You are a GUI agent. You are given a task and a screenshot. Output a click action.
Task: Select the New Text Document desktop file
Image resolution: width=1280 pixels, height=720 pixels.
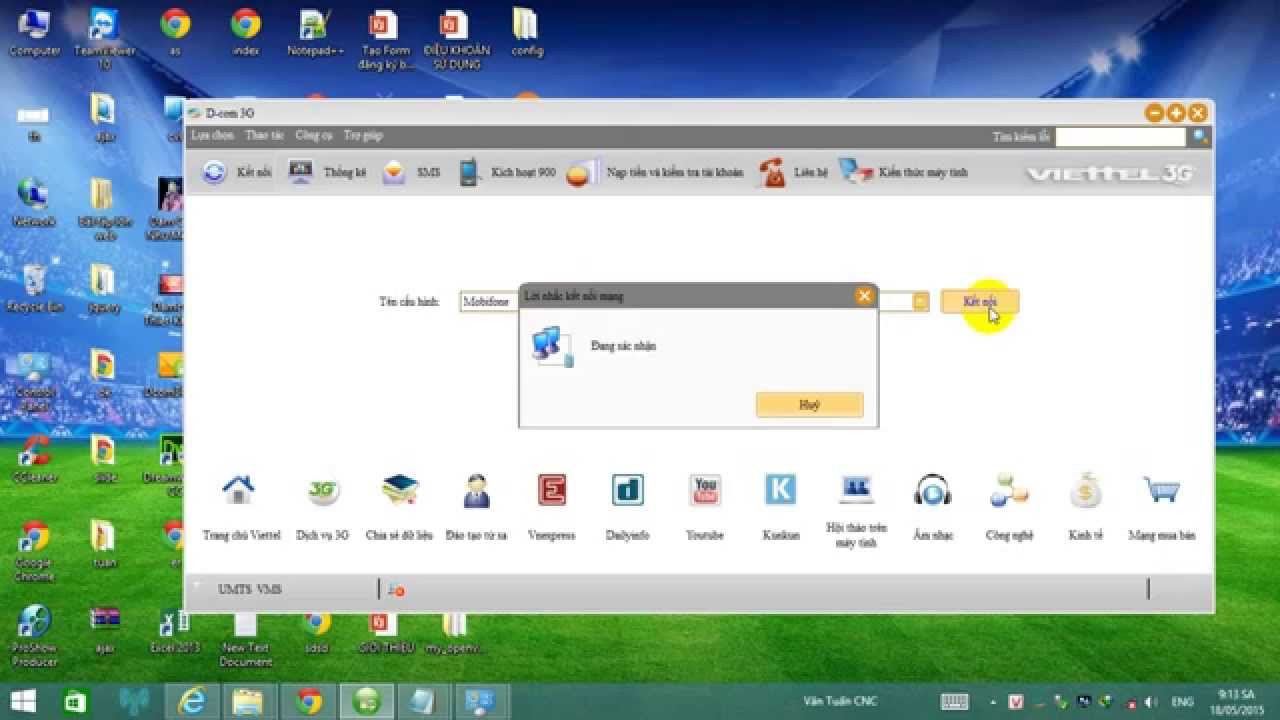pyautogui.click(x=245, y=637)
